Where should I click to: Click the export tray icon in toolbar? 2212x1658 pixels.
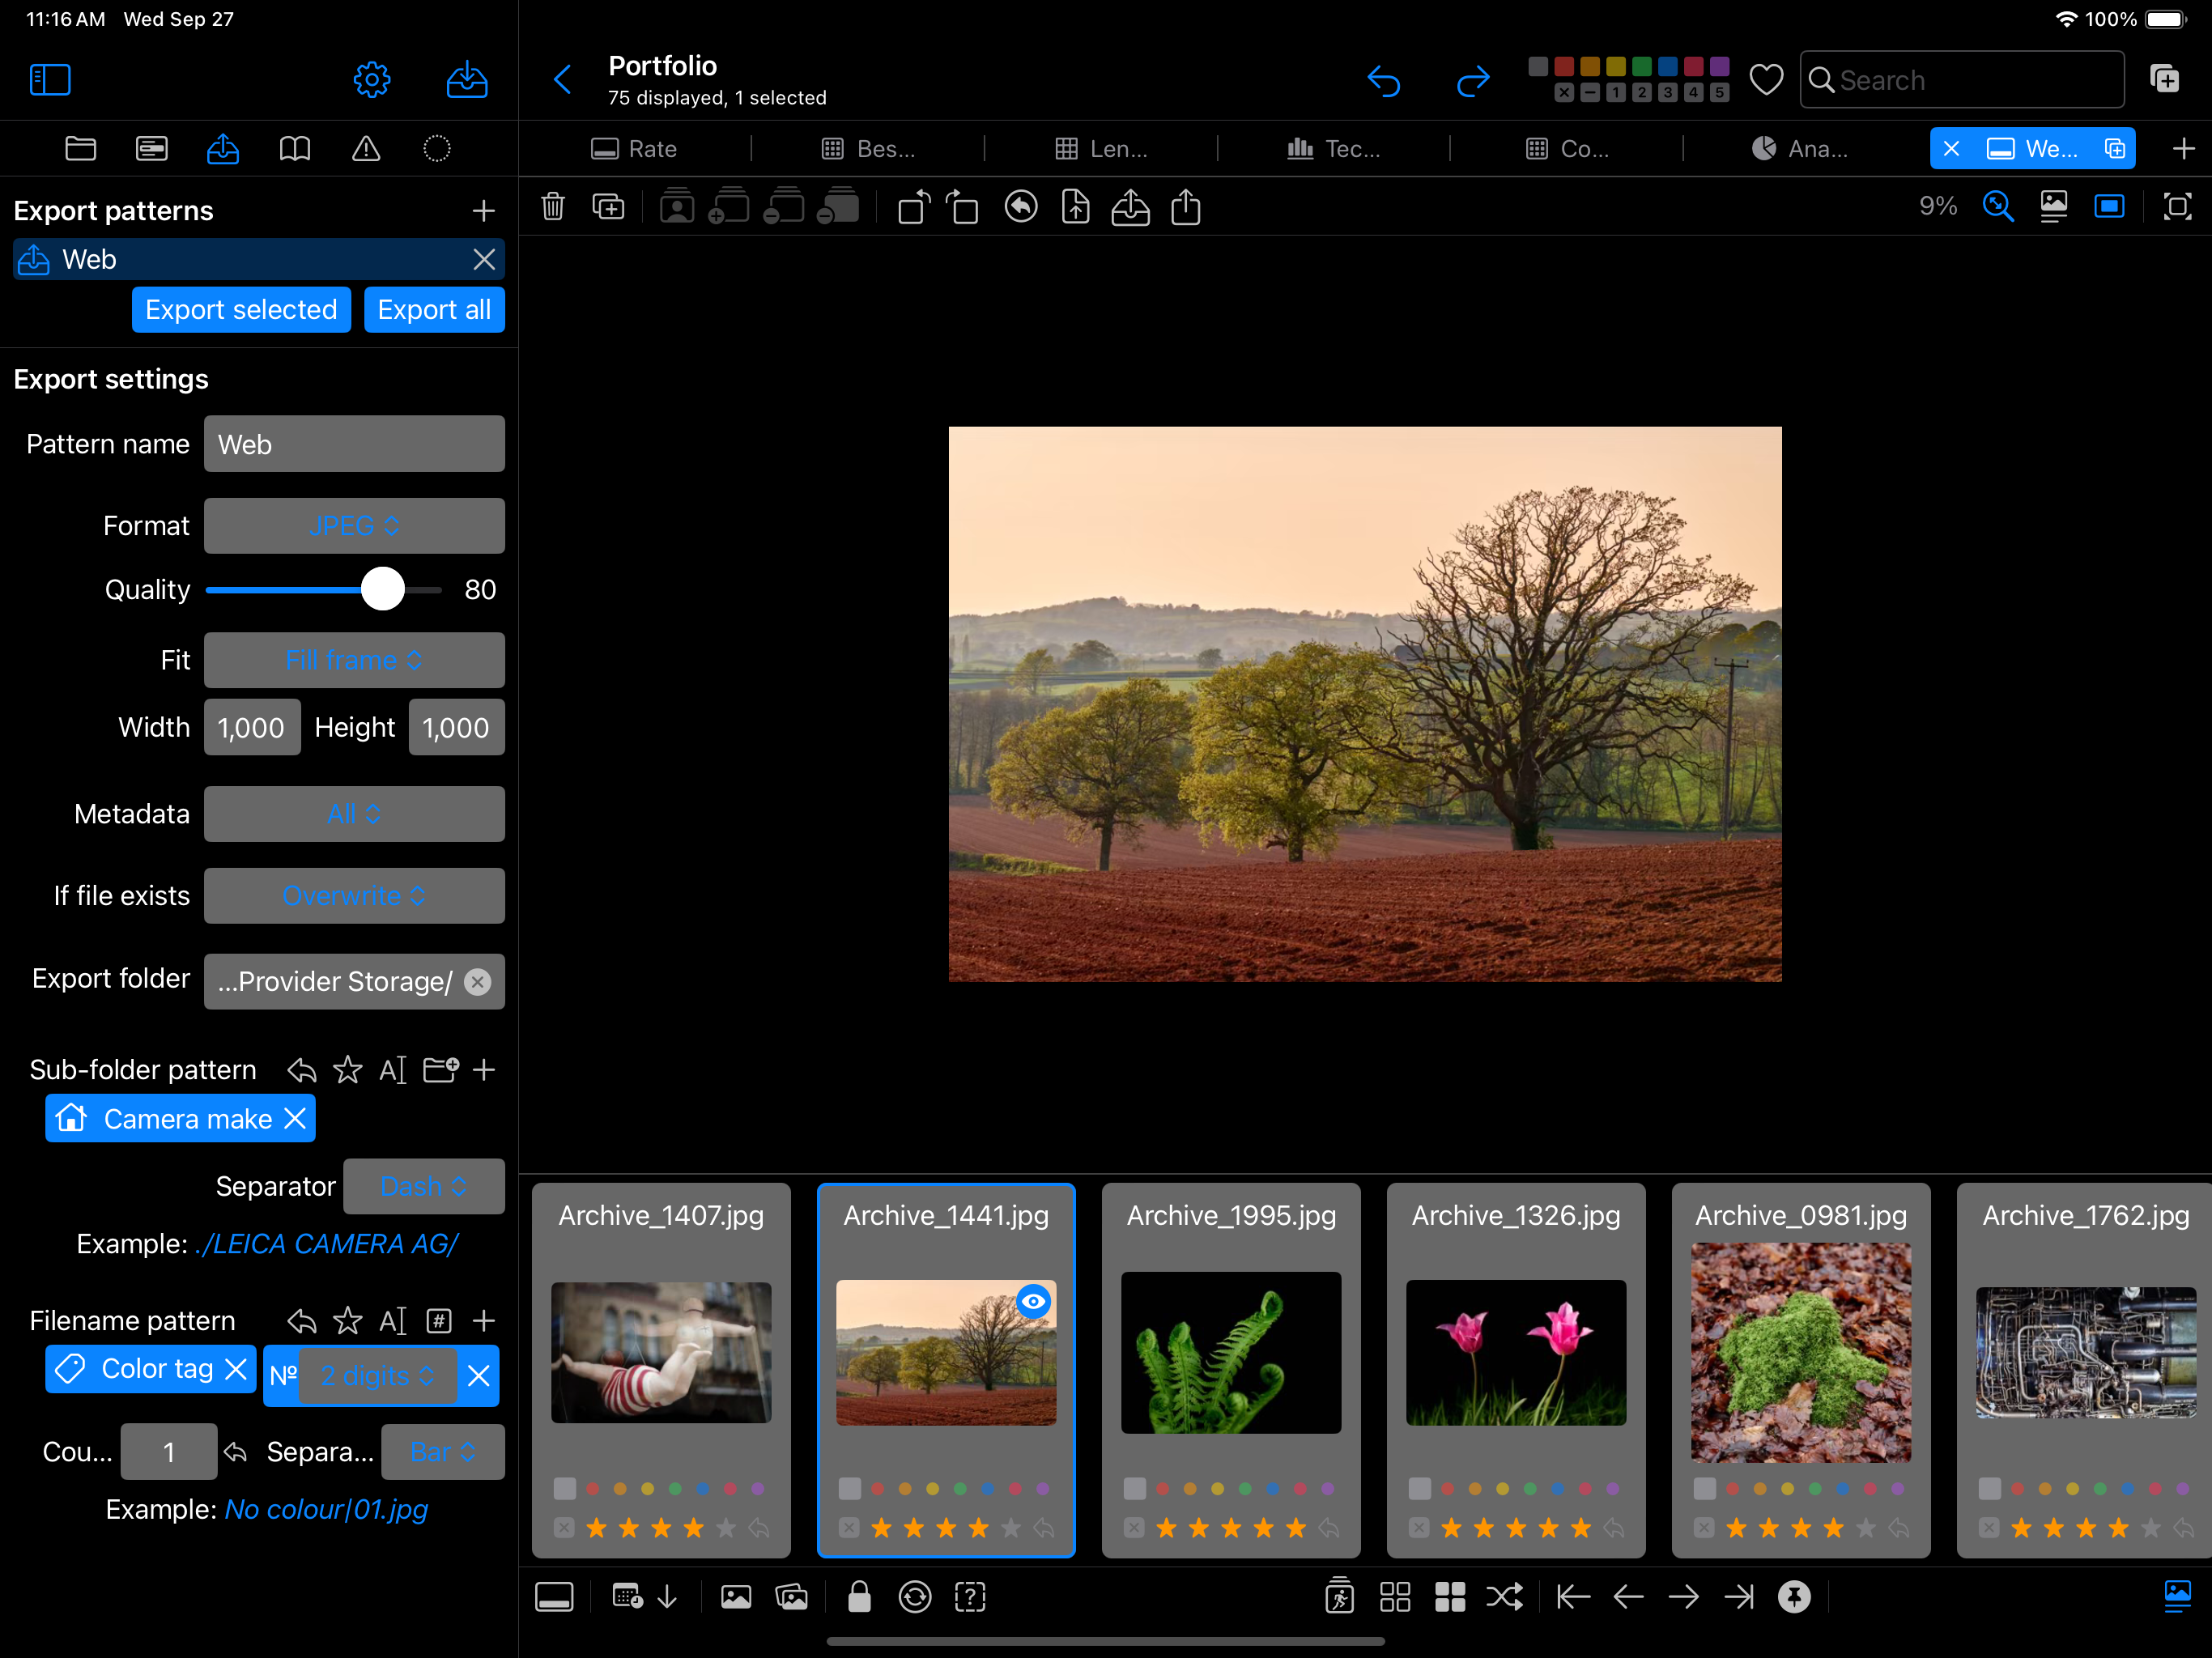(1130, 207)
